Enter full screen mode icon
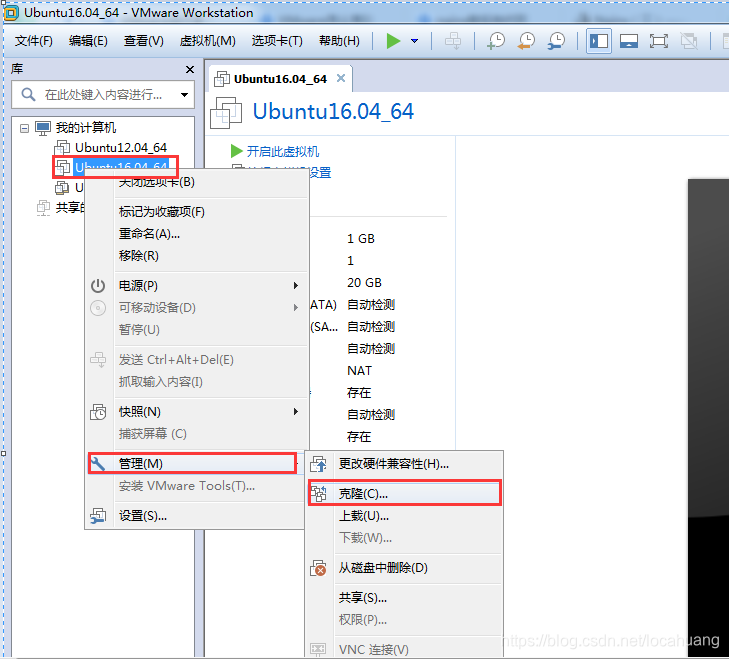Viewport: 729px width, 659px height. pos(659,41)
